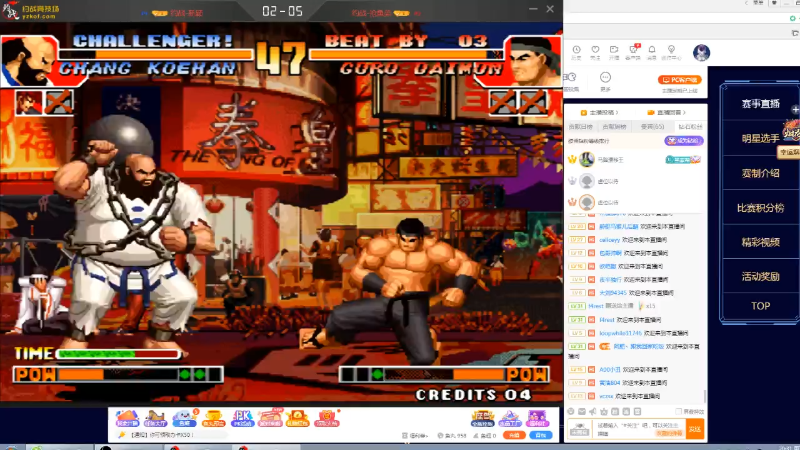800x450 pixels.
Task: Click the megaphone icon in chat toolbar
Action: pyautogui.click(x=593, y=411)
